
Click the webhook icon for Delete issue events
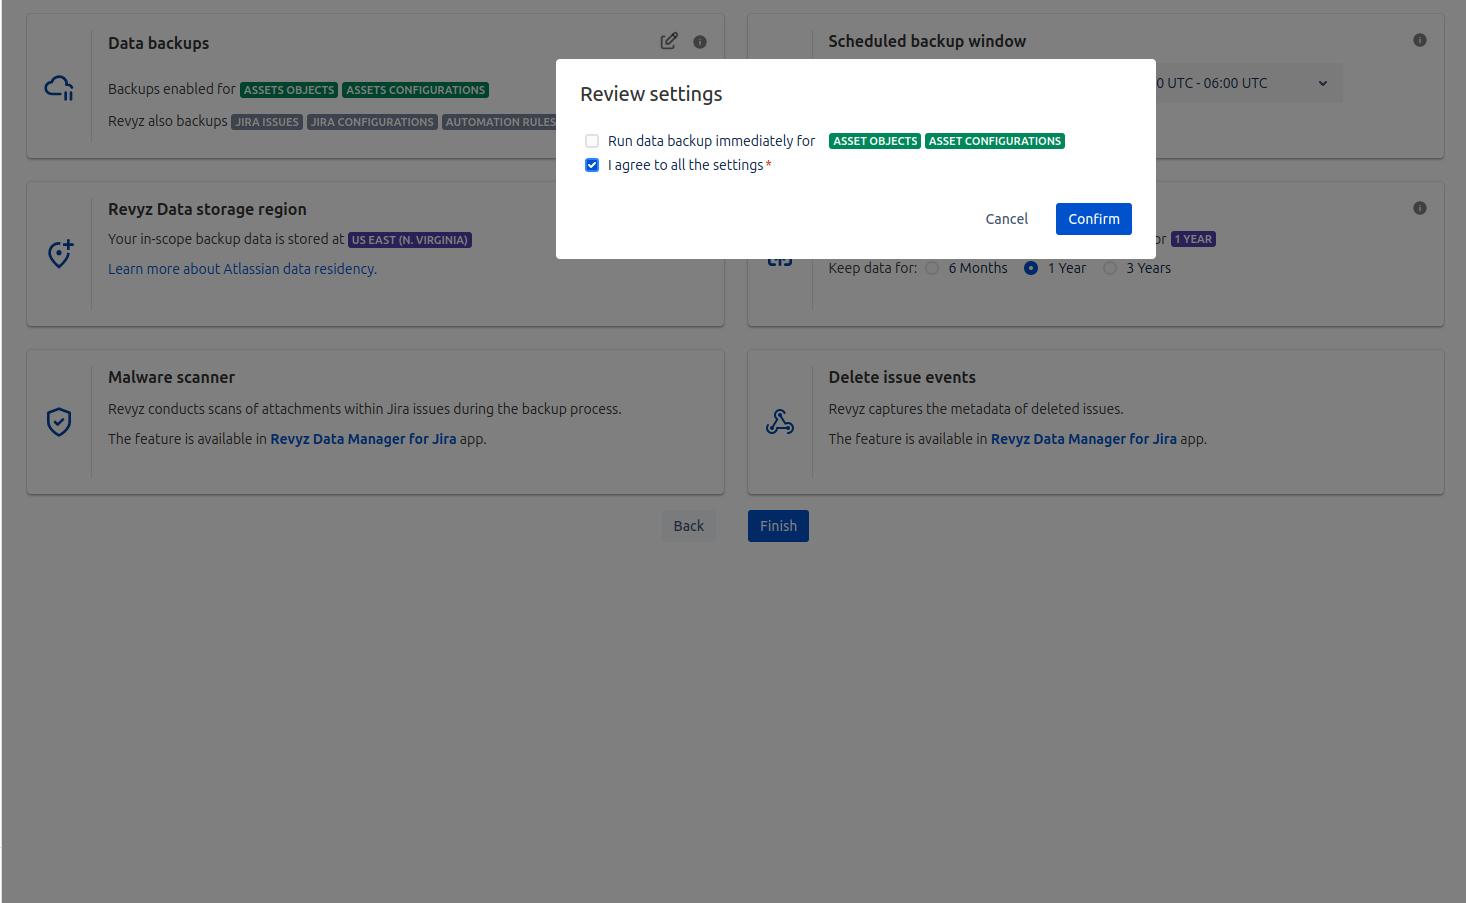pos(779,422)
